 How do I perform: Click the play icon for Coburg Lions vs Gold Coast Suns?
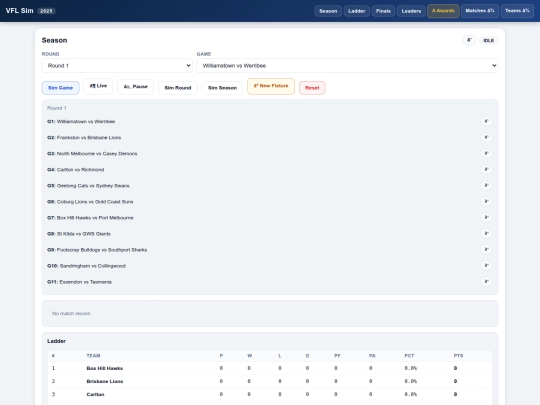[x=486, y=201]
